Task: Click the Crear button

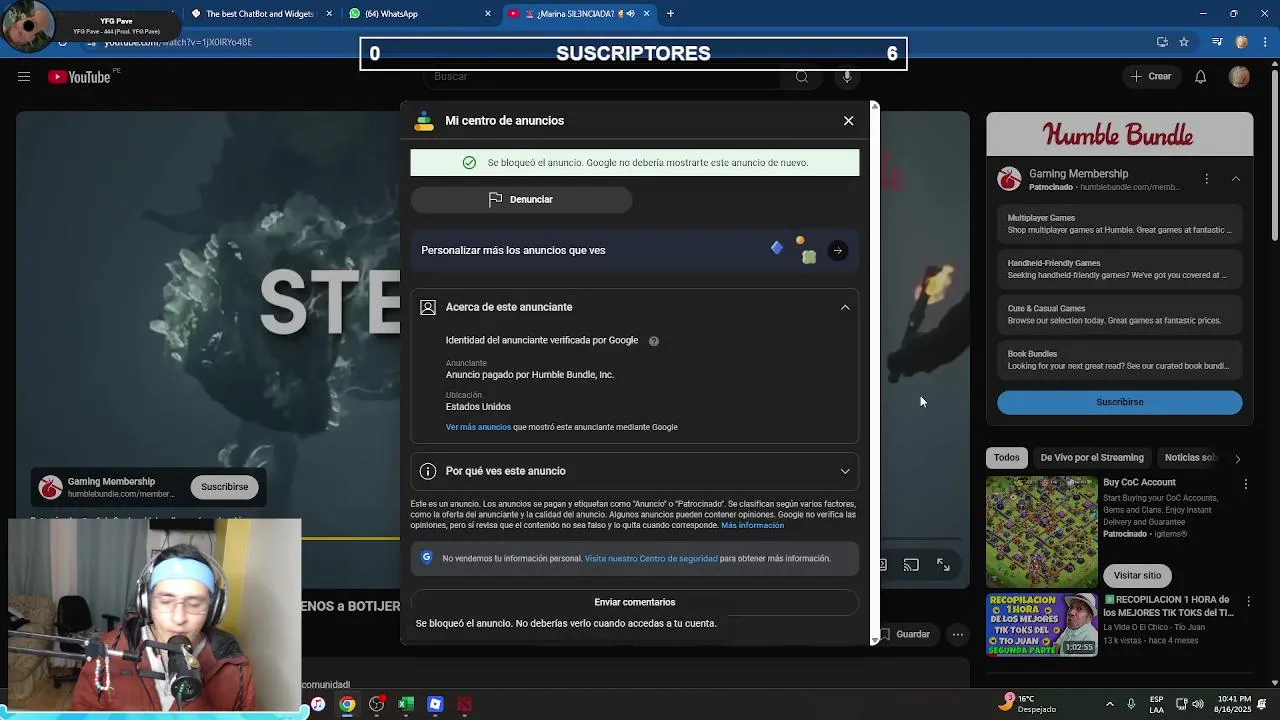Action: click(1150, 77)
